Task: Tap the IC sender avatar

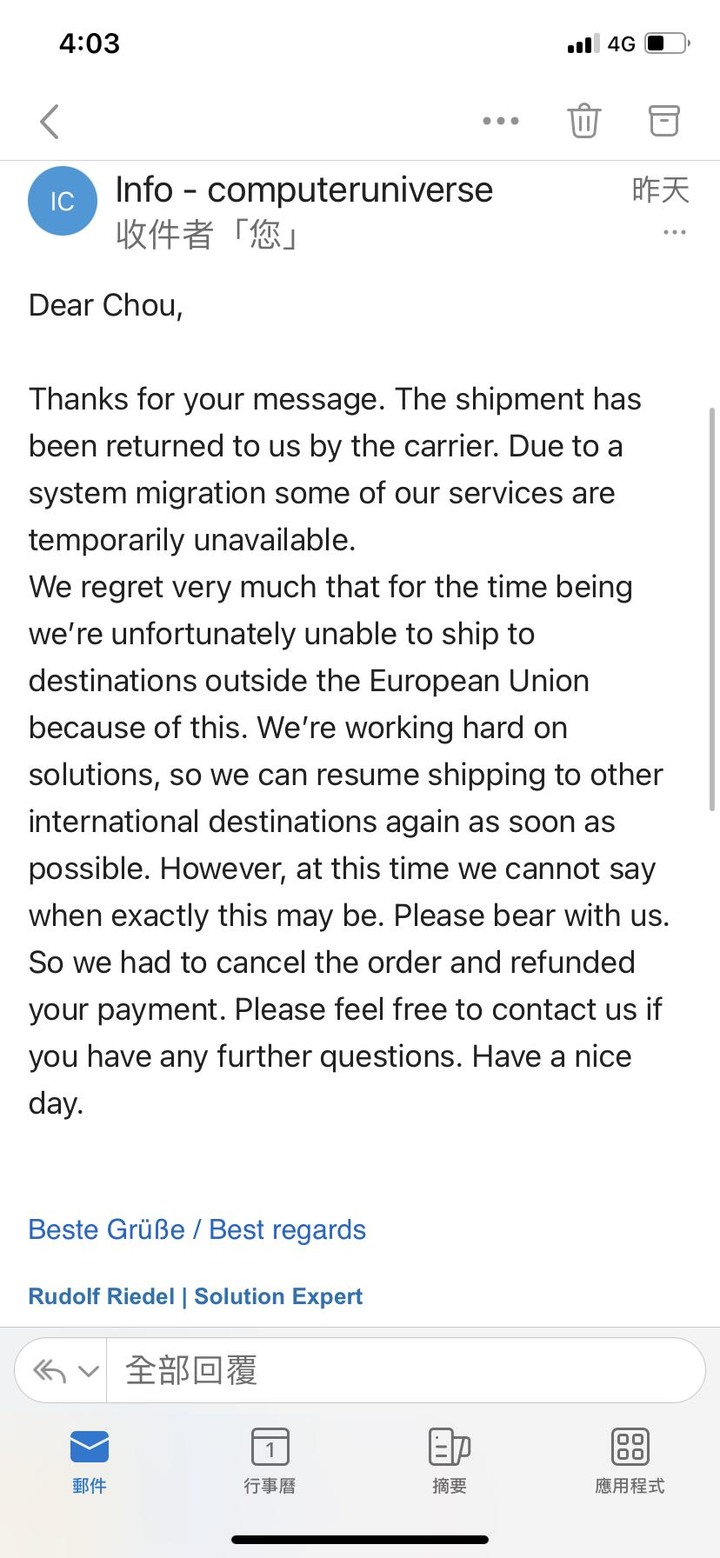Action: coord(62,201)
